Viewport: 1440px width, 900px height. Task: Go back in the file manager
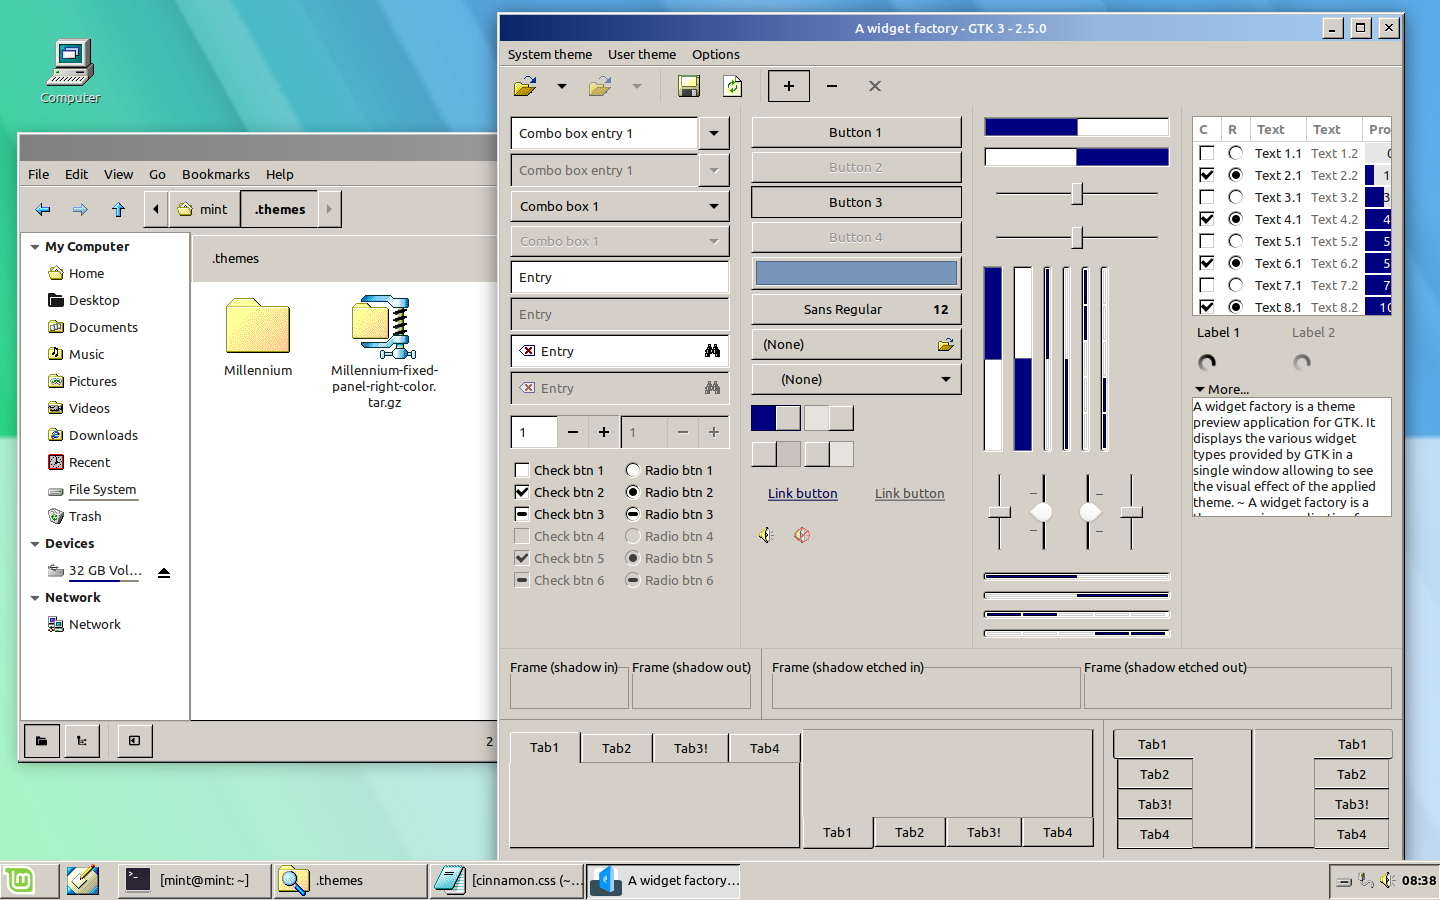click(42, 209)
